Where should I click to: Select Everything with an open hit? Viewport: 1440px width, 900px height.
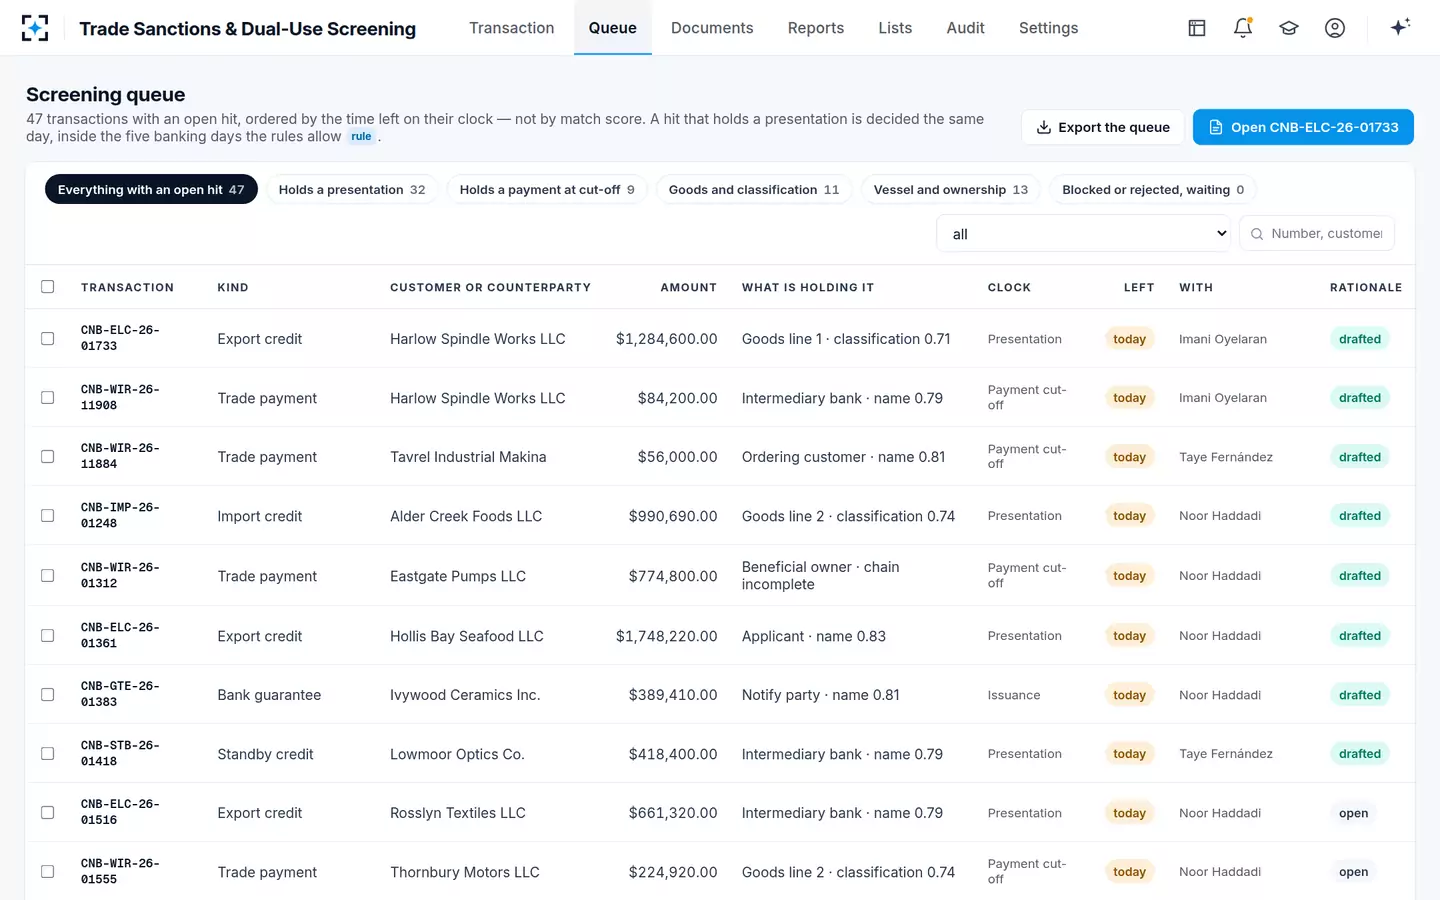(151, 190)
